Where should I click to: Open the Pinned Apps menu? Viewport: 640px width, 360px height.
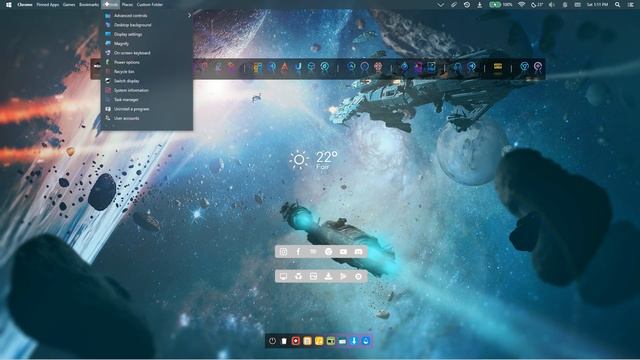[x=47, y=5]
